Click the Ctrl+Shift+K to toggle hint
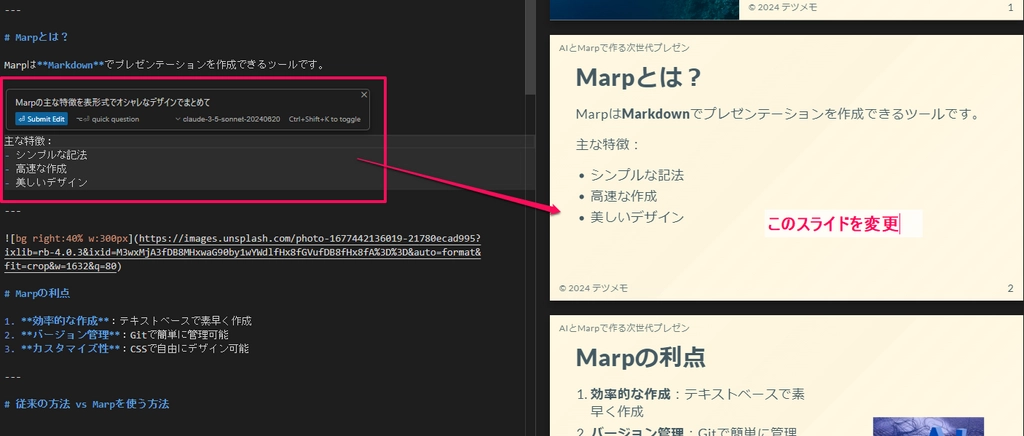This screenshot has width=1024, height=436. [x=324, y=119]
